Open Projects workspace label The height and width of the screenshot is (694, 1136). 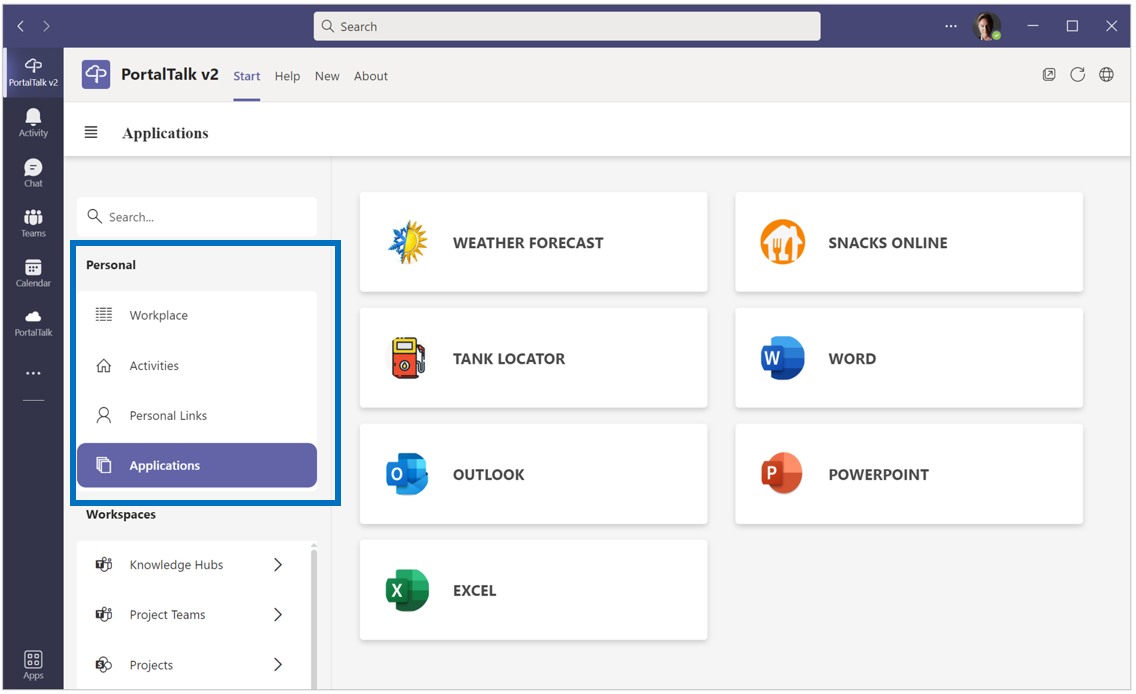151,665
